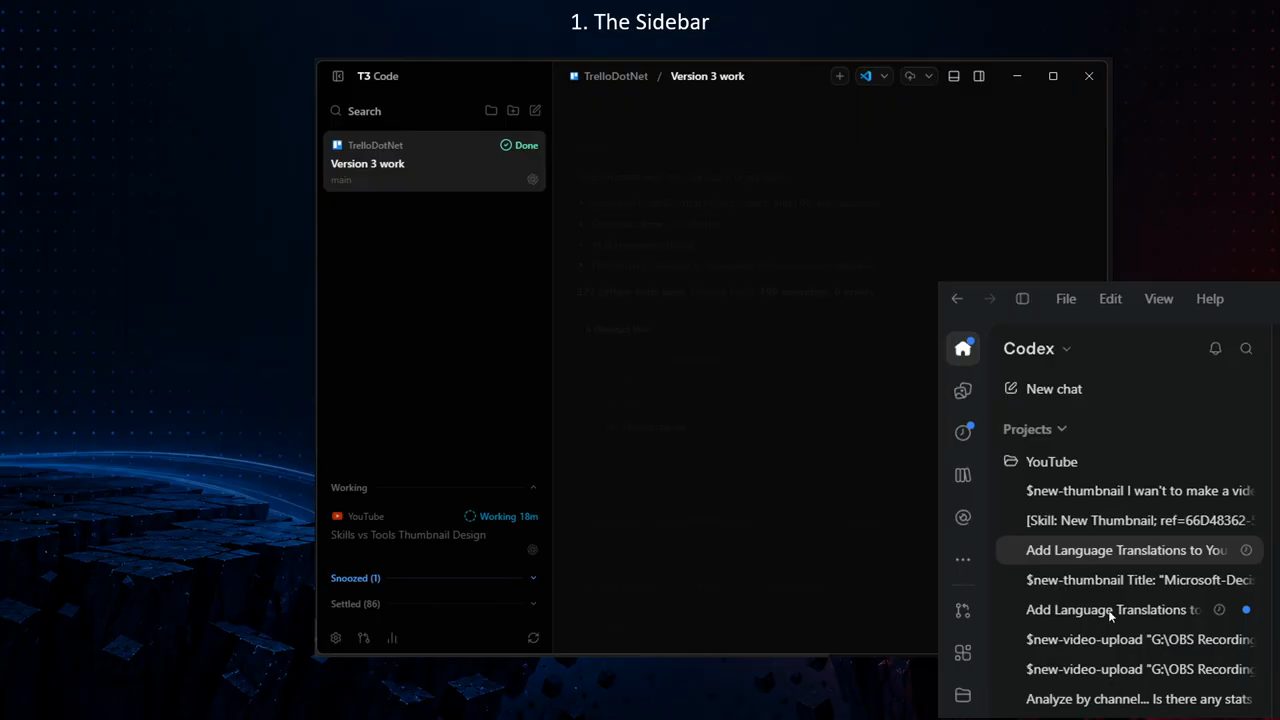Screen dimensions: 1280x720
Task: Start a New chat in Codex
Action: (1043, 389)
